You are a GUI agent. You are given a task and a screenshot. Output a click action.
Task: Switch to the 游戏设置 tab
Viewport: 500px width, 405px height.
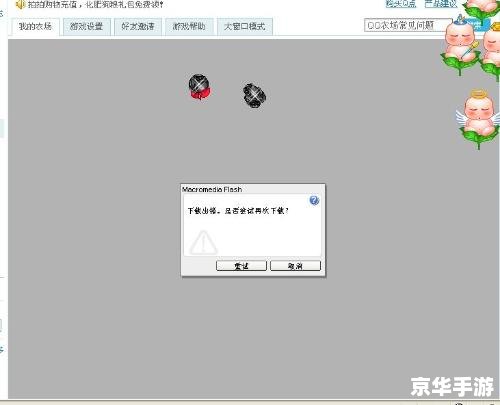point(86,27)
